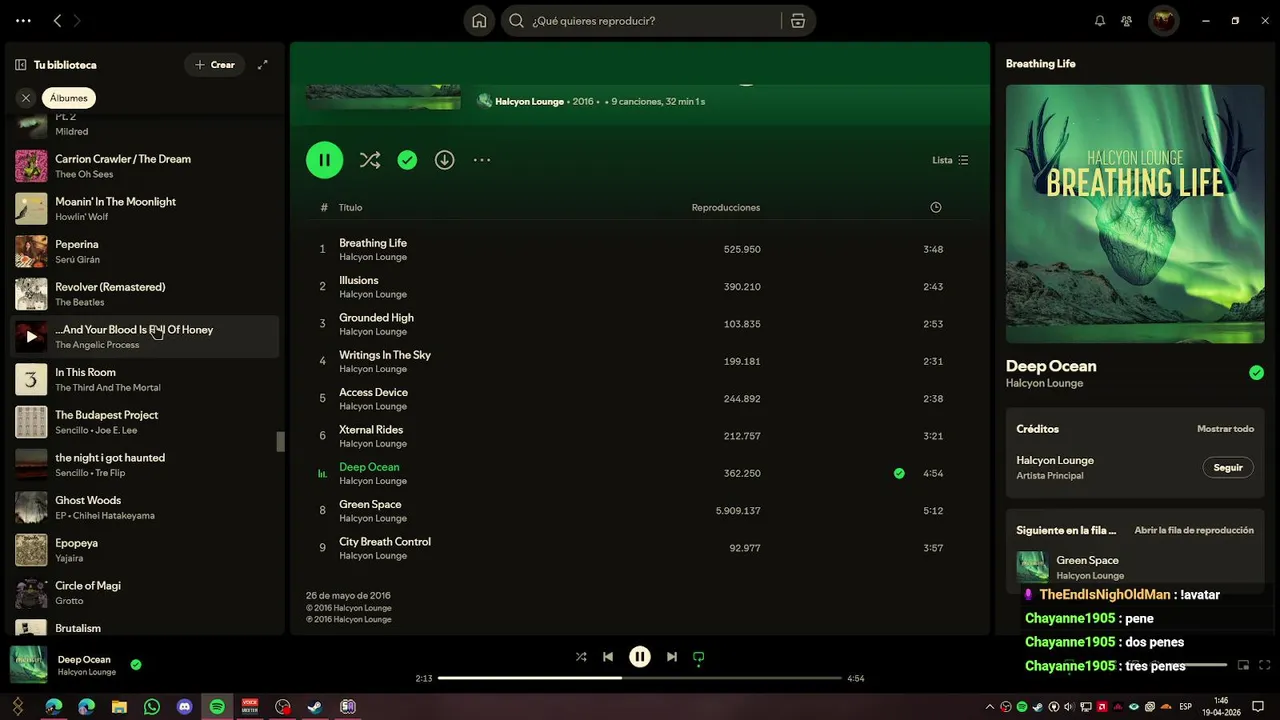Screen dimensions: 1280x720
Task: Open 'Carrion Crawler / The Dream' album
Action: pos(145,166)
